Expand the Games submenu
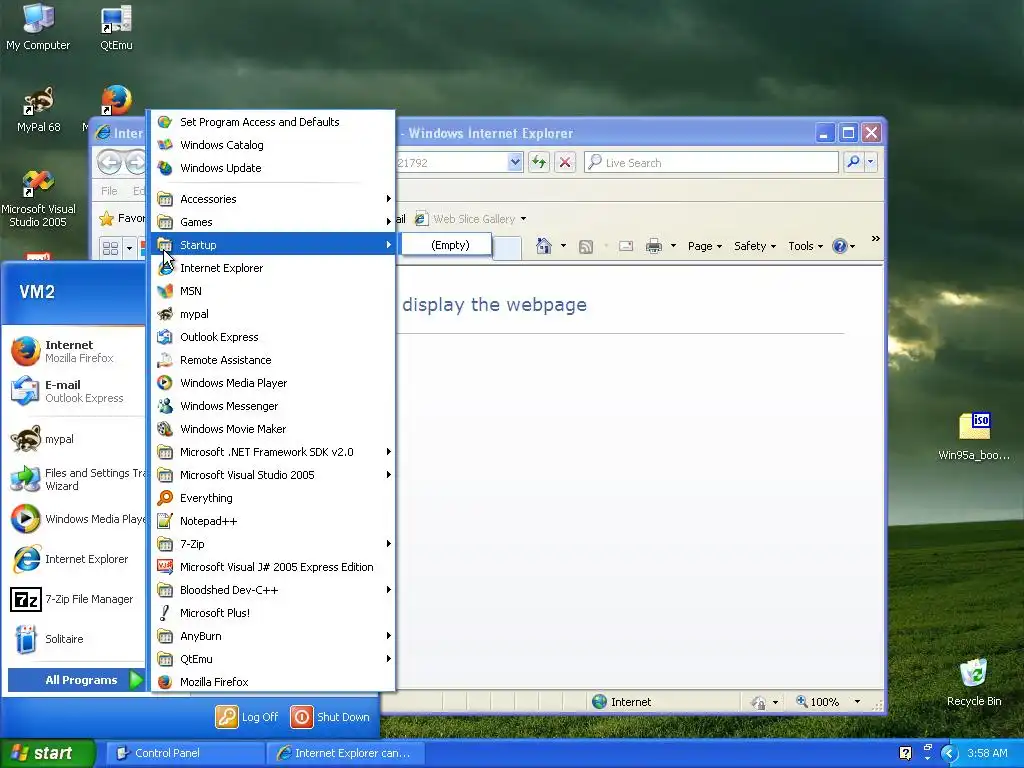This screenshot has height=768, width=1024. (x=273, y=222)
